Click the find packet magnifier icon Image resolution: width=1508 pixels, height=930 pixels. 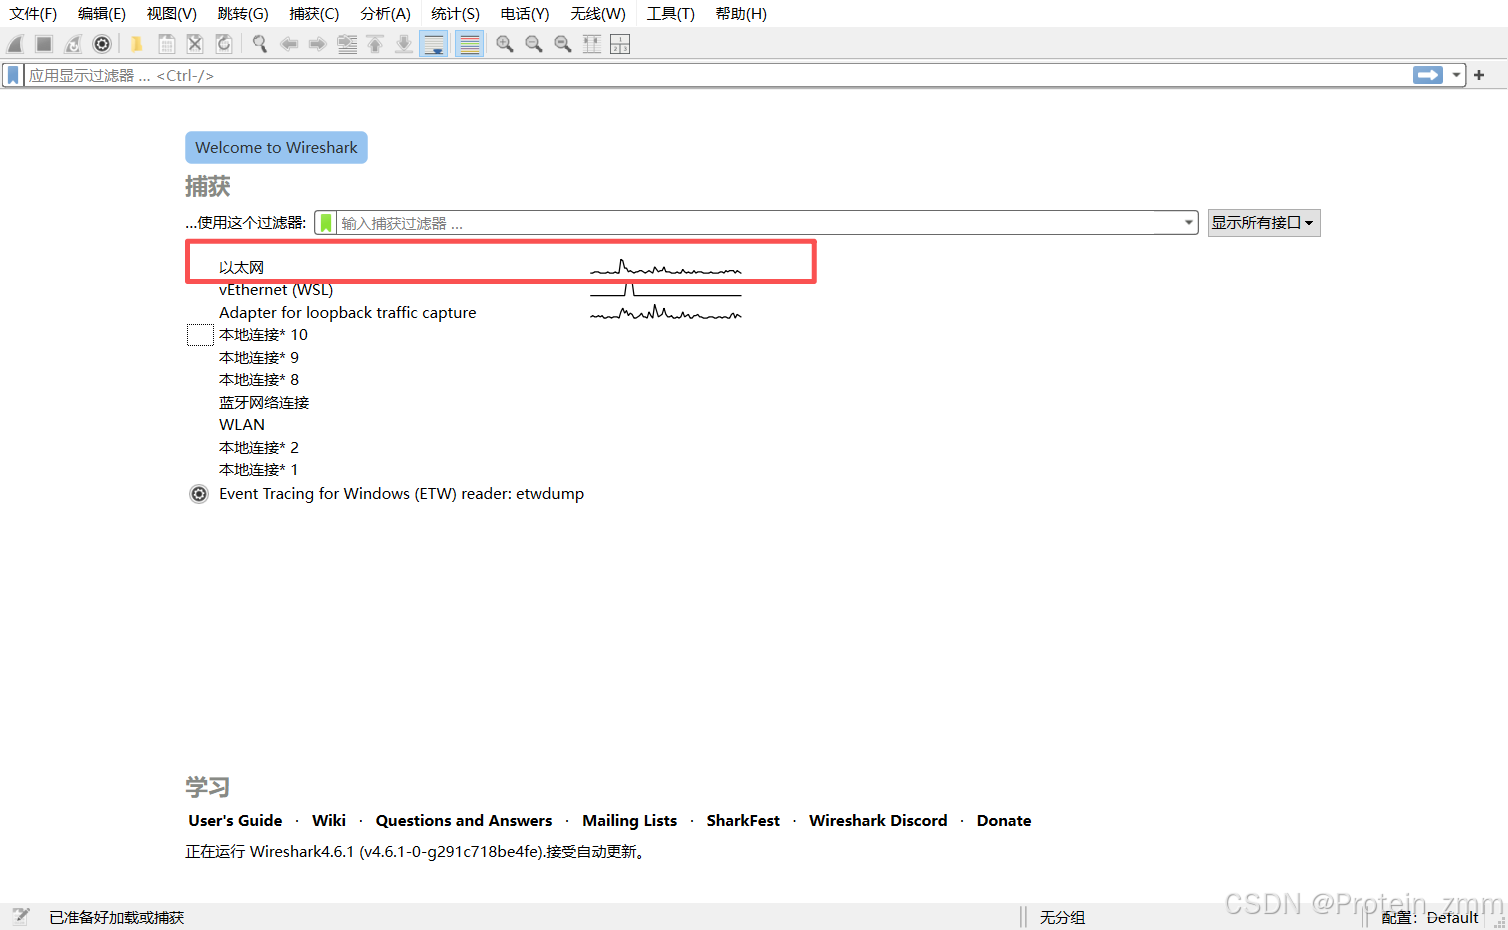[260, 44]
